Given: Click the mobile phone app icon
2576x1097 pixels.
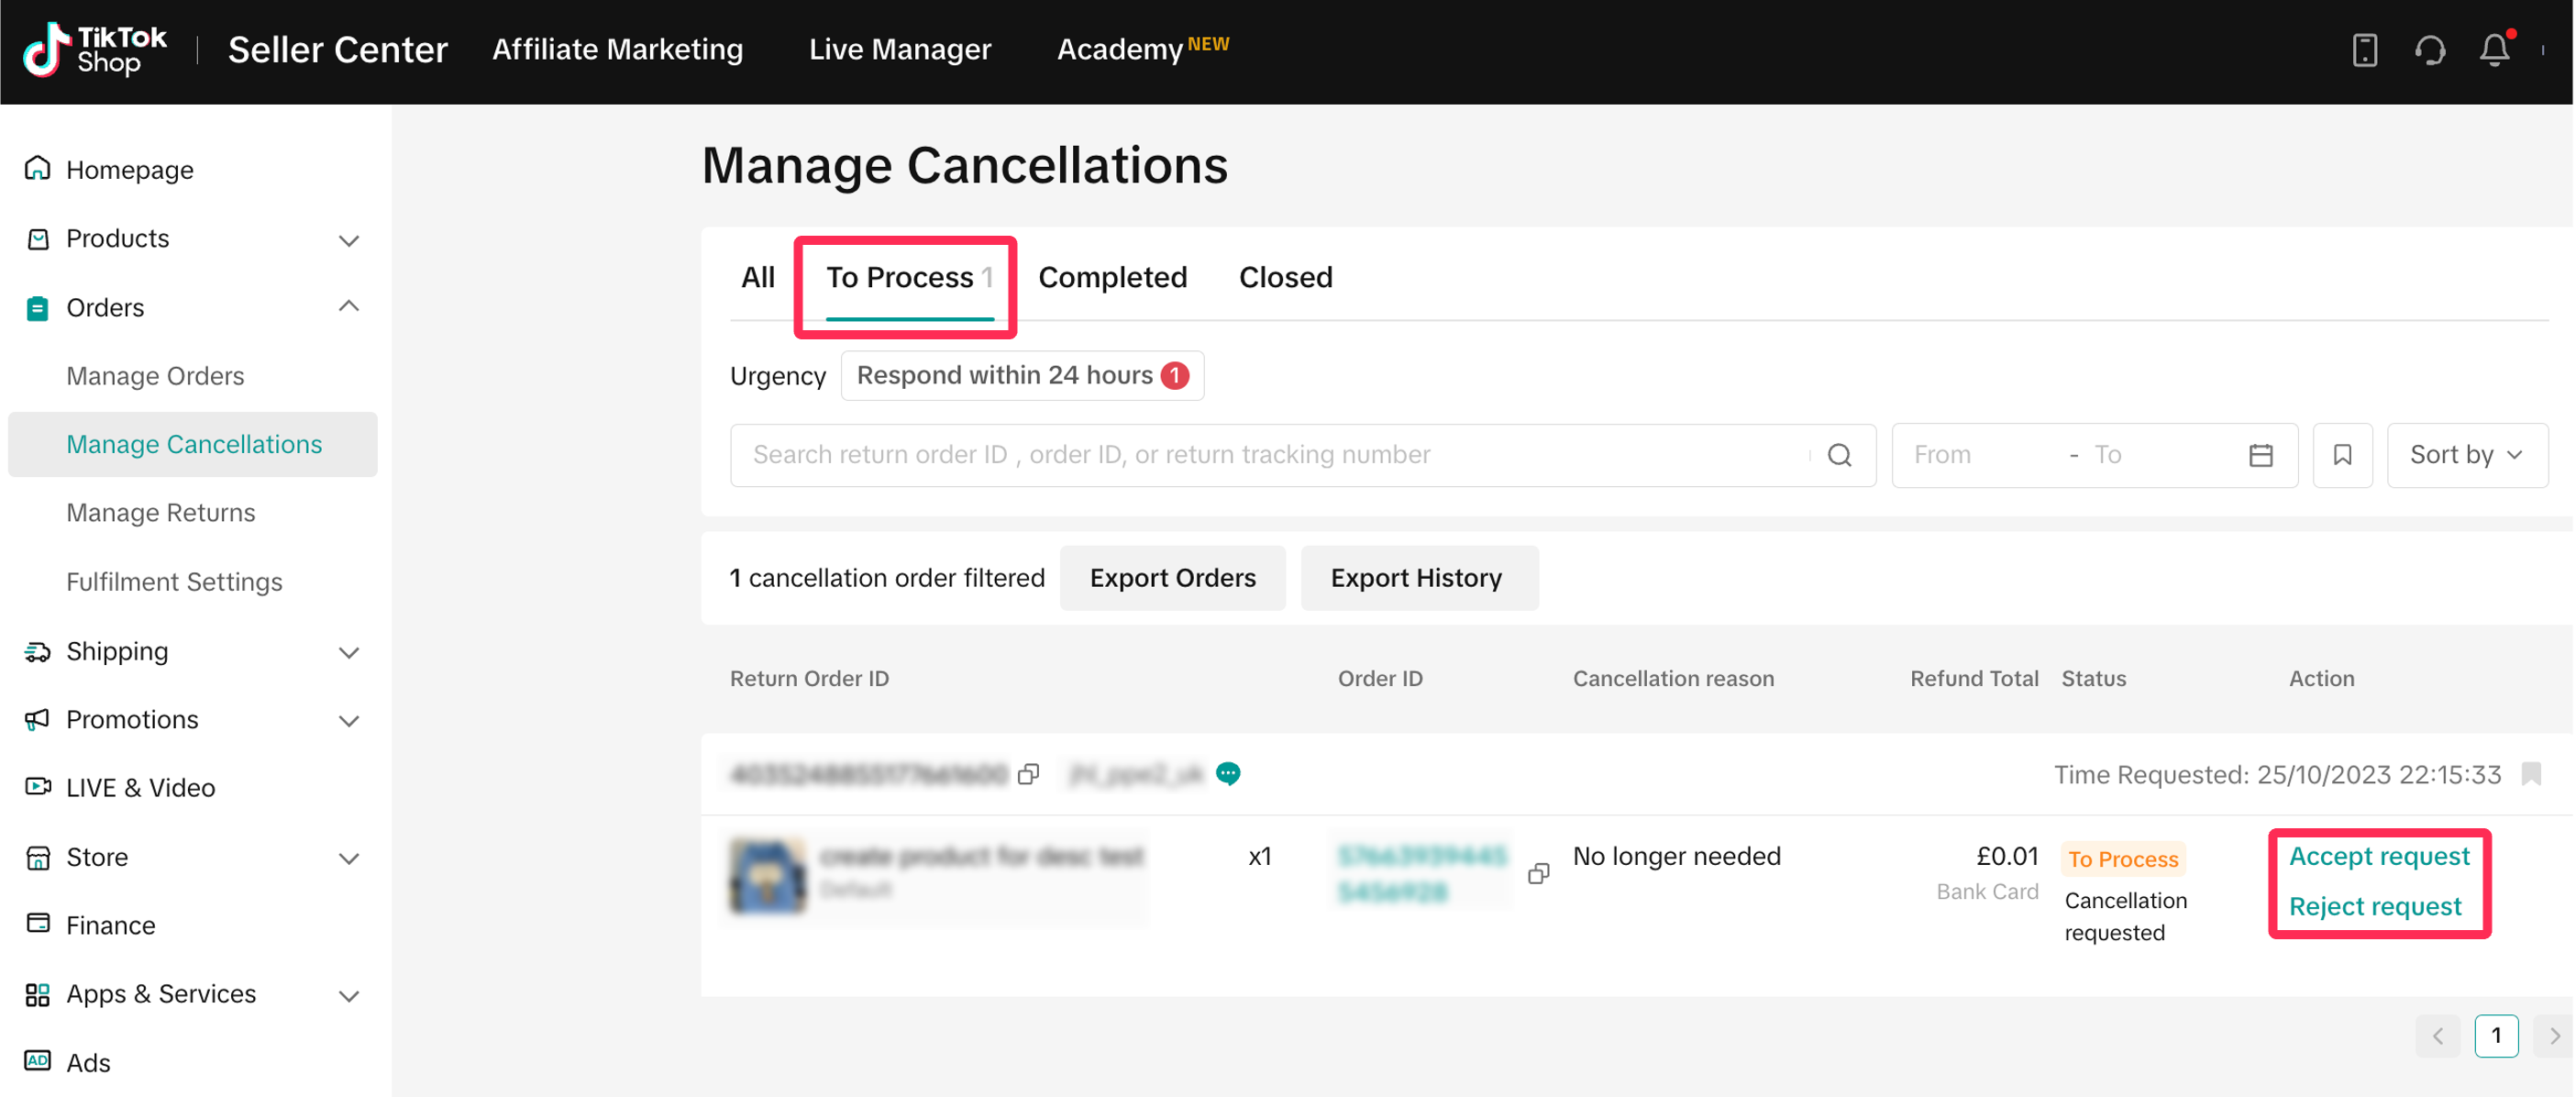Looking at the screenshot, I should (2364, 49).
